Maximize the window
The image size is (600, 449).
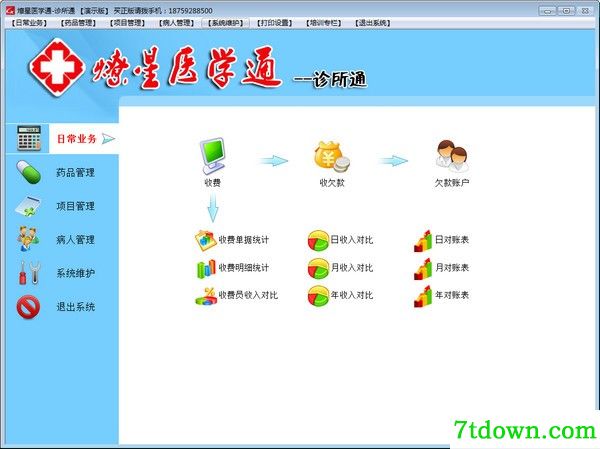[566, 11]
